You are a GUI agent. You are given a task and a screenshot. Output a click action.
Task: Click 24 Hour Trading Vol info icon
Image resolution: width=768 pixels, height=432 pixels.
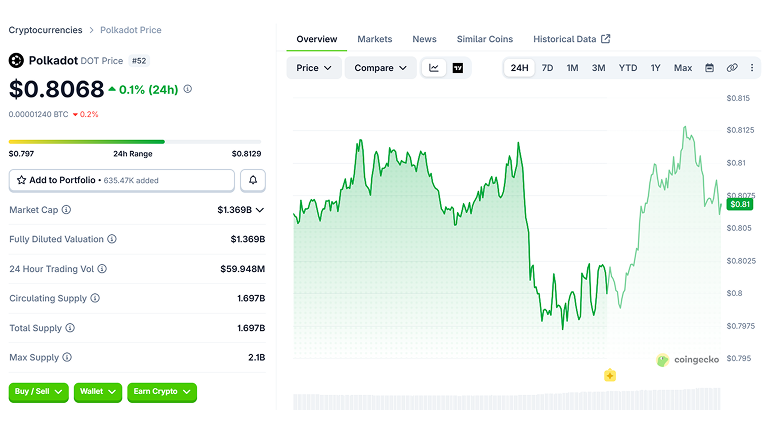click(102, 268)
